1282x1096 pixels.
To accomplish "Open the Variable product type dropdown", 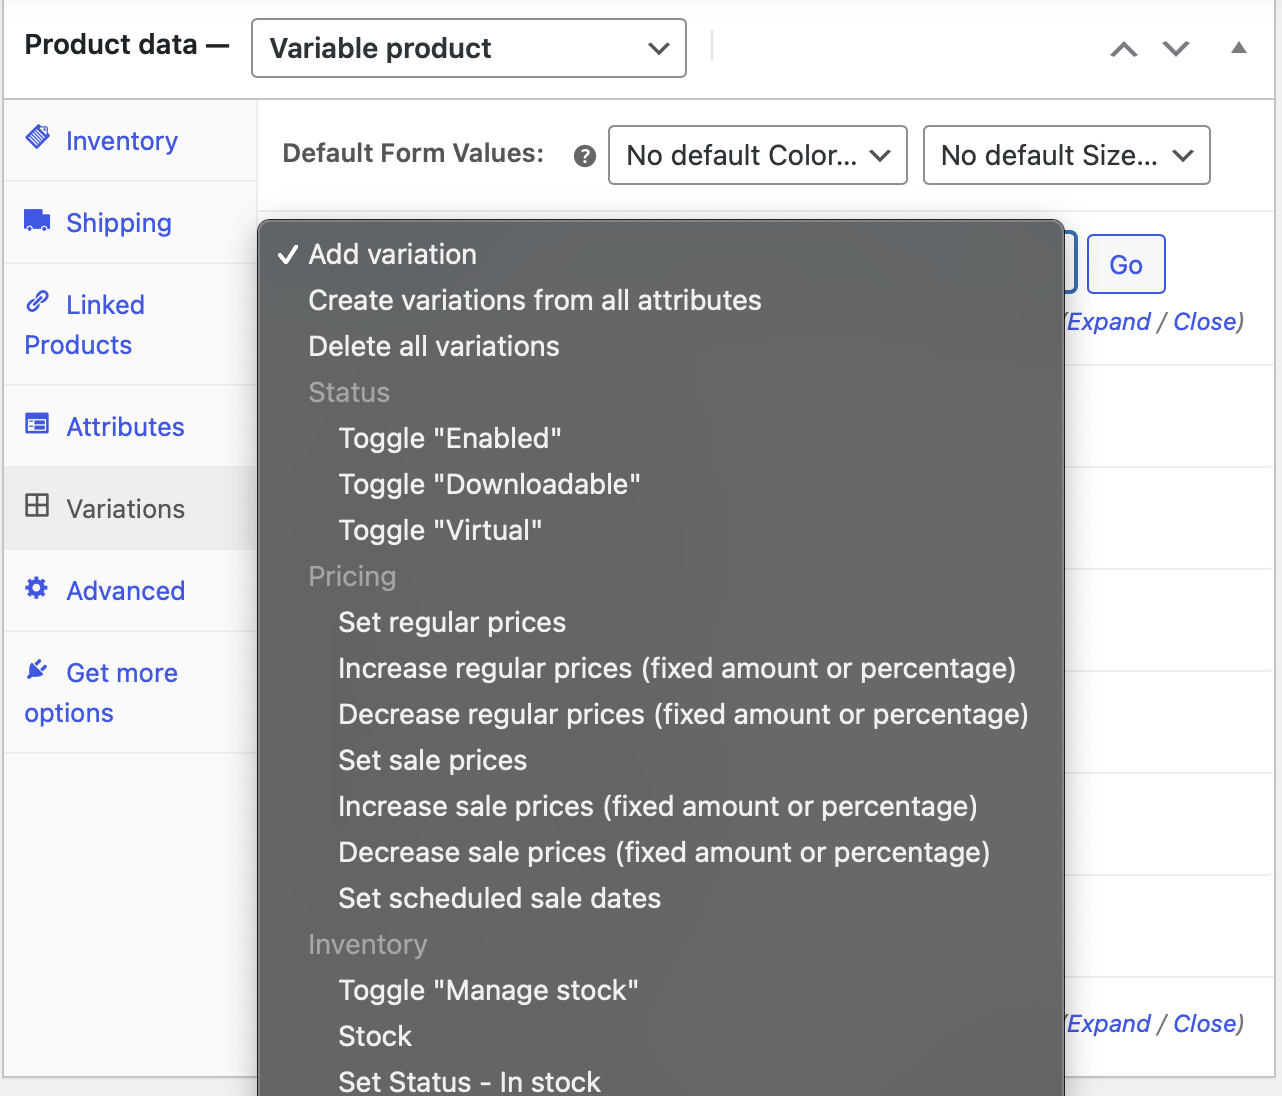I will (x=469, y=48).
